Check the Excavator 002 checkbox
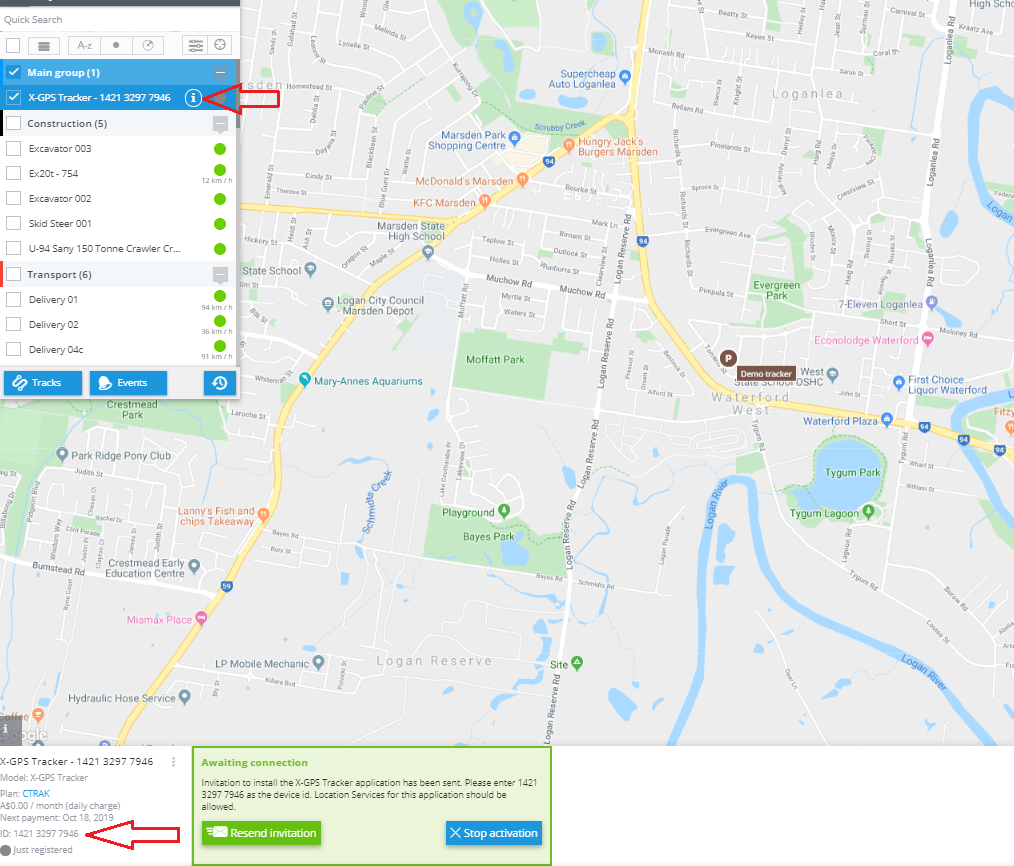This screenshot has height=866, width=1014. (14, 199)
